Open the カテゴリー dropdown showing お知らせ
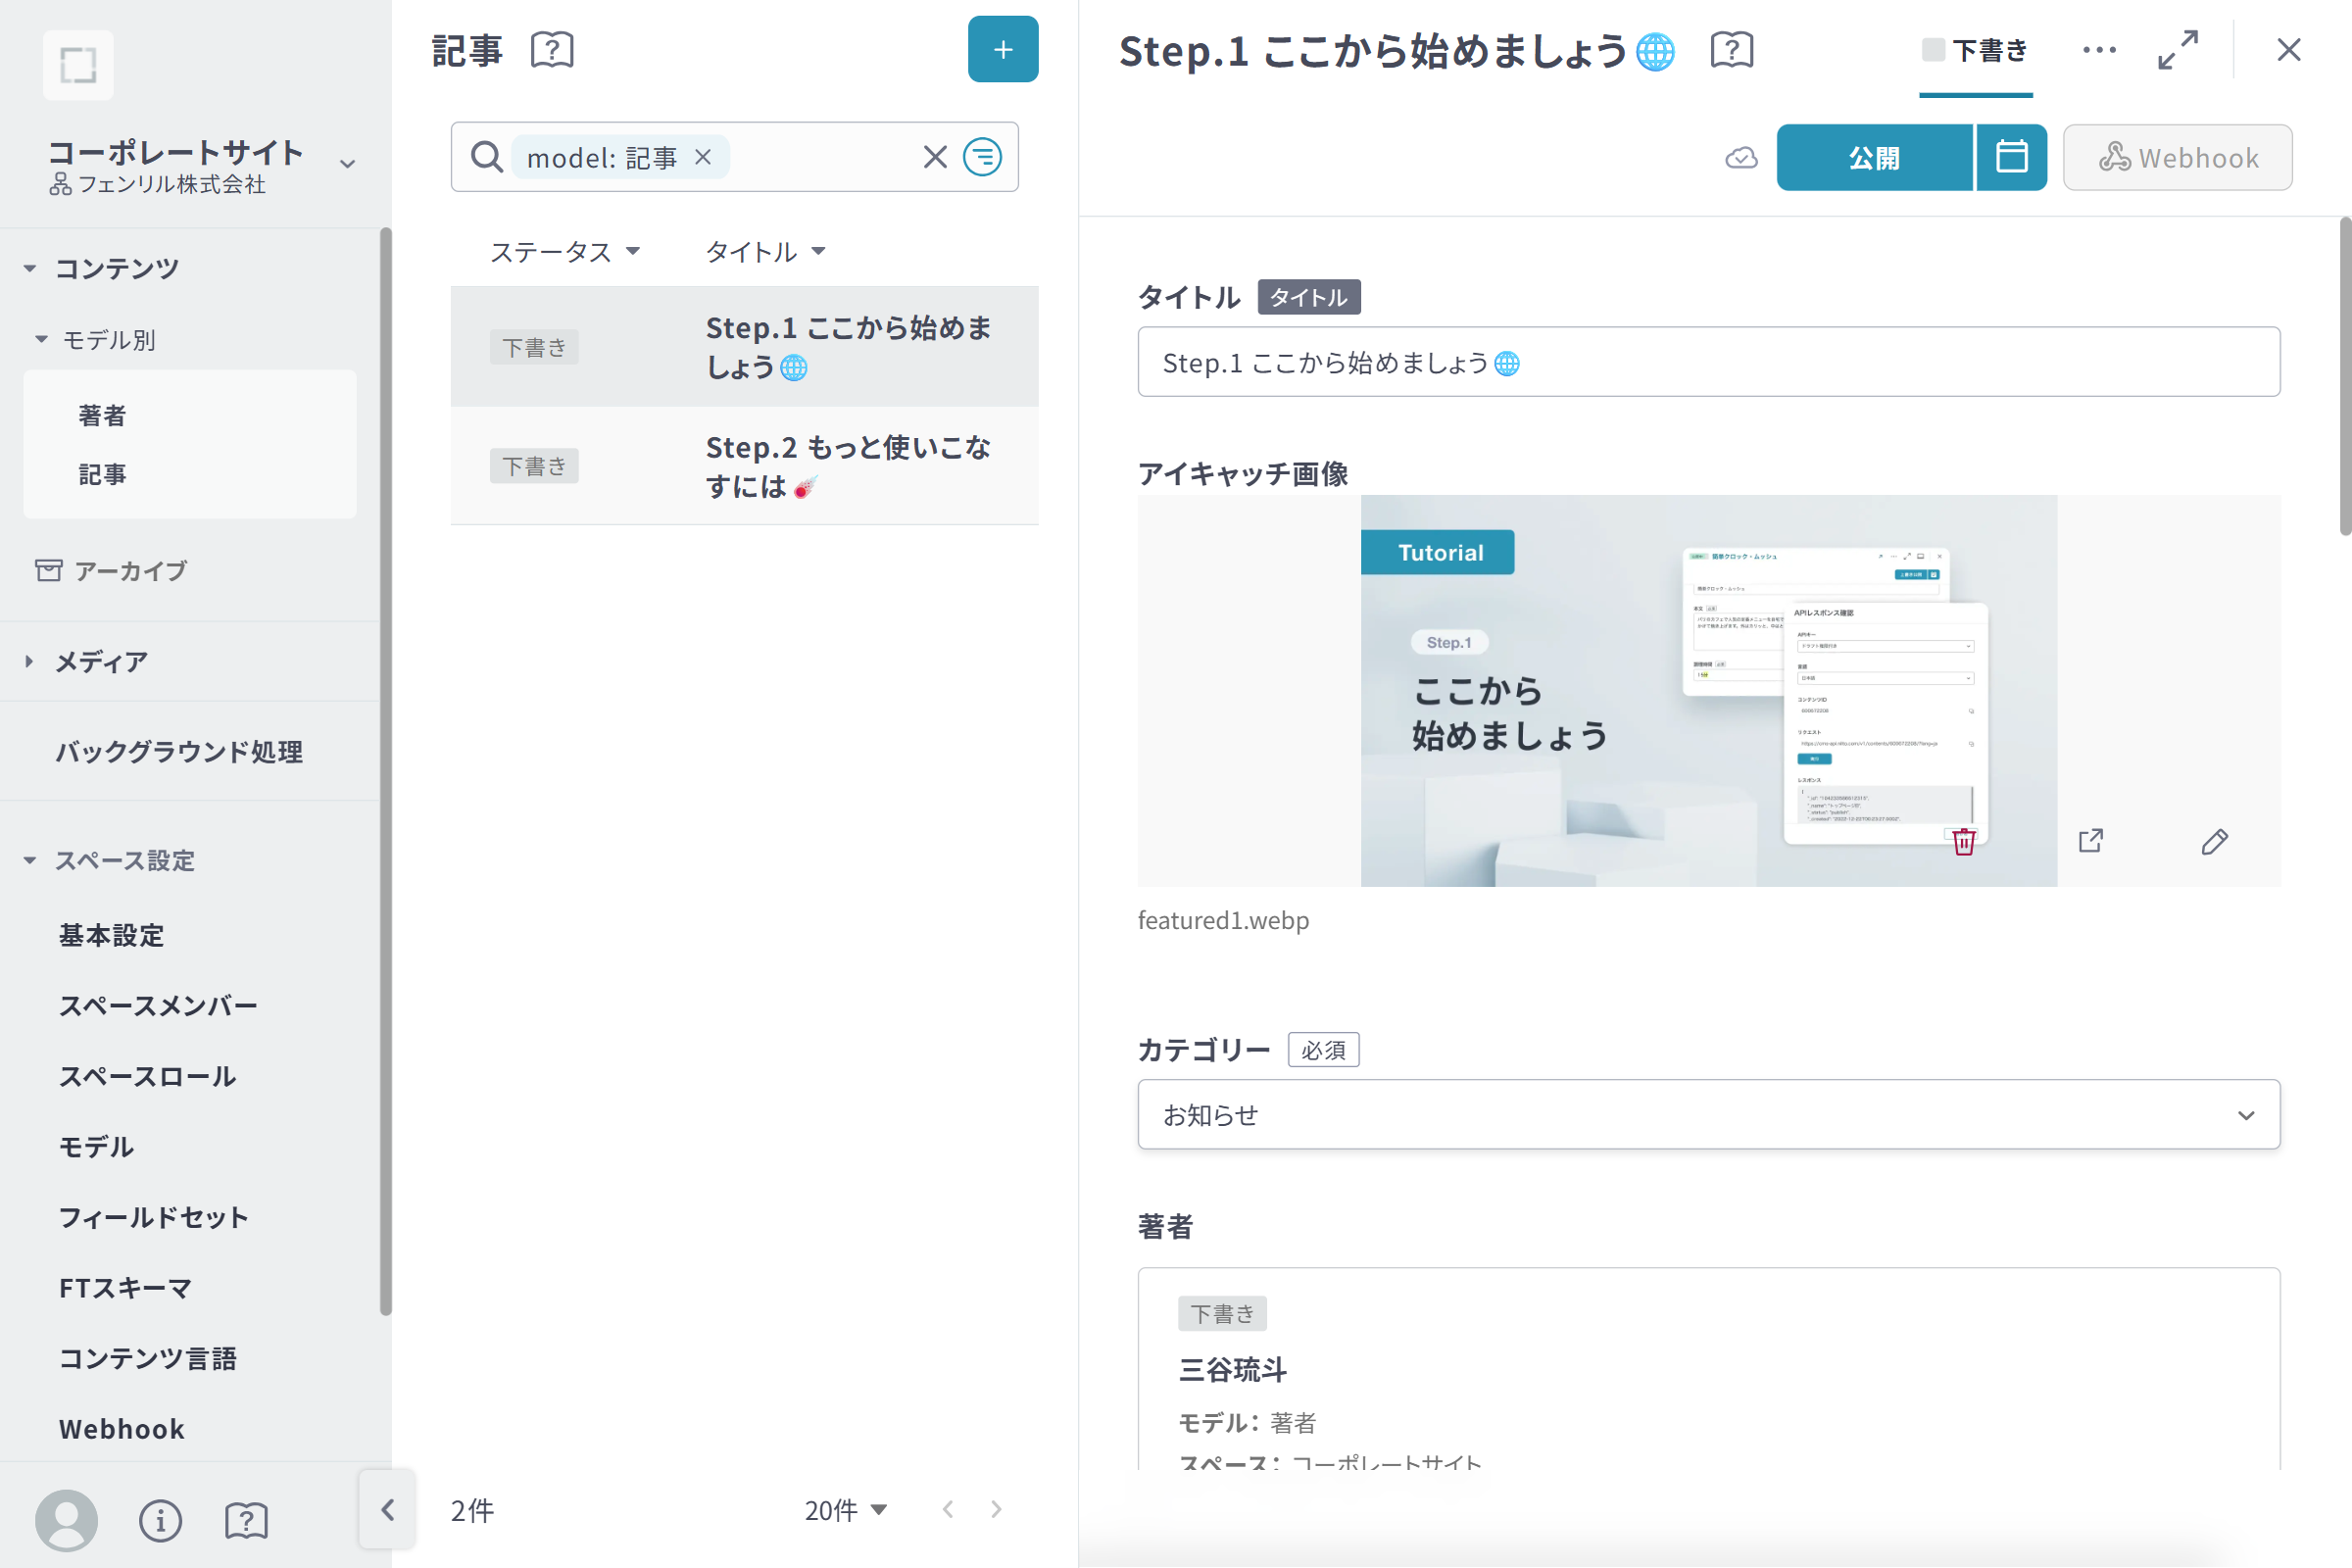The width and height of the screenshot is (2352, 1568). coord(1708,1114)
